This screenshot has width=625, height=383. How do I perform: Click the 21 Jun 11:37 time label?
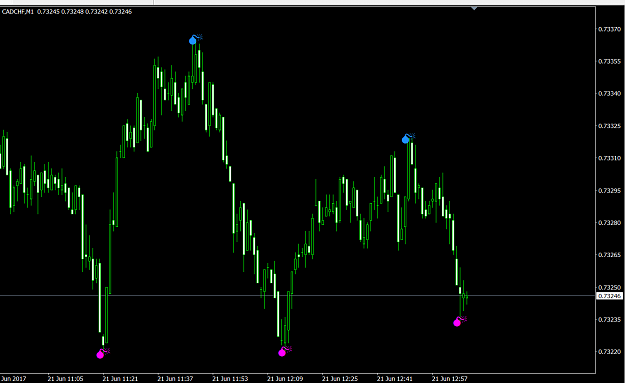coord(175,379)
